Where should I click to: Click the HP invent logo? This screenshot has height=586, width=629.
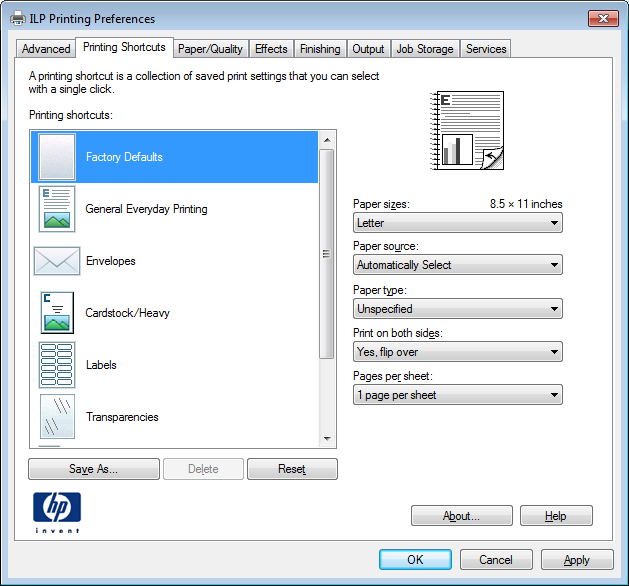(57, 514)
